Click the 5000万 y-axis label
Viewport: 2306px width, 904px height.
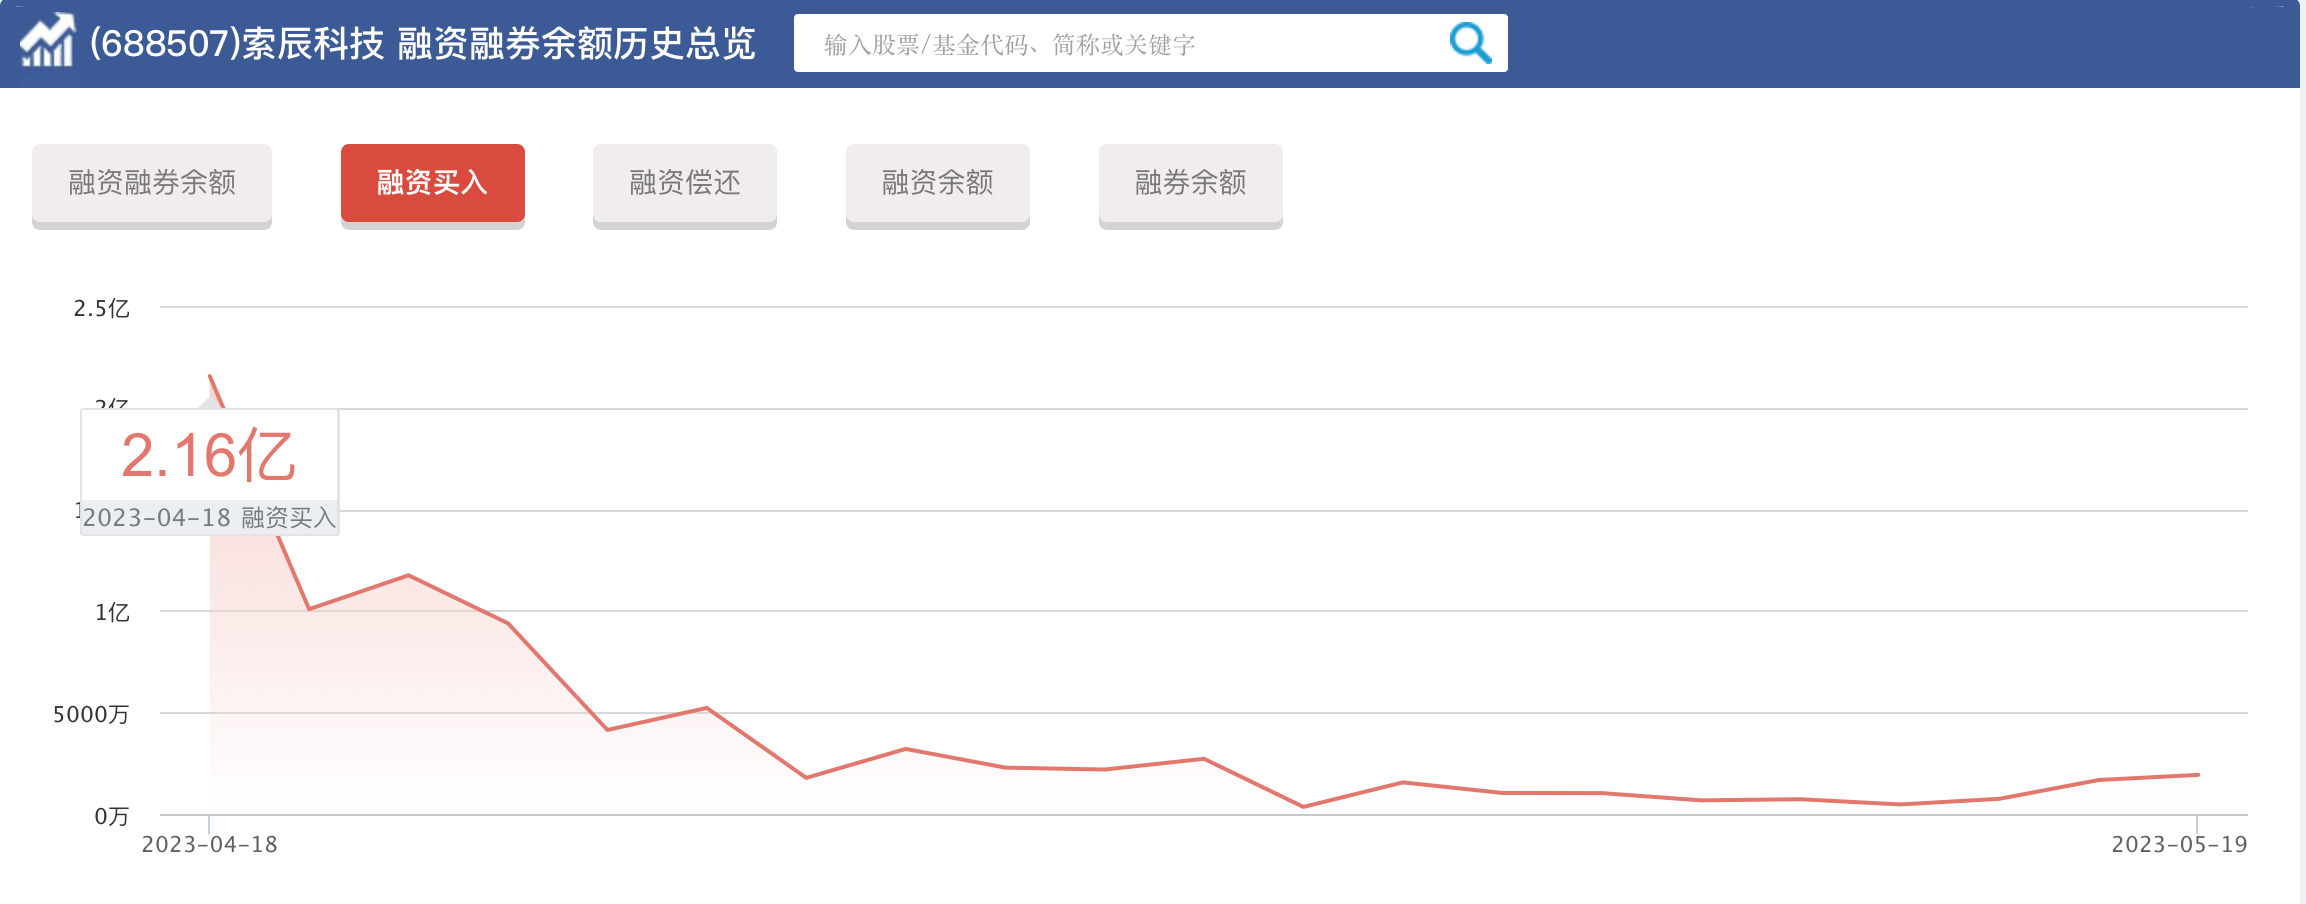tap(91, 715)
